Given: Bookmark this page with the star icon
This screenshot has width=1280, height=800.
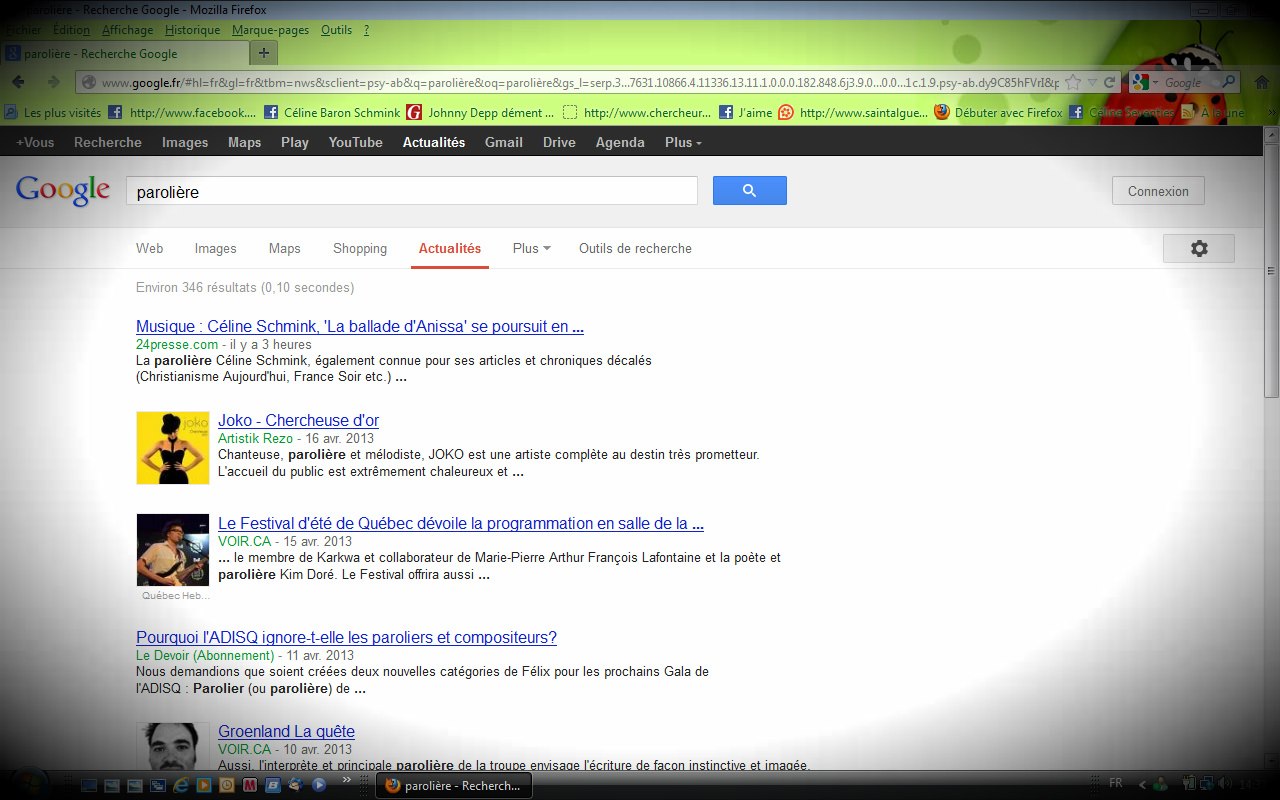Looking at the screenshot, I should click(1073, 82).
